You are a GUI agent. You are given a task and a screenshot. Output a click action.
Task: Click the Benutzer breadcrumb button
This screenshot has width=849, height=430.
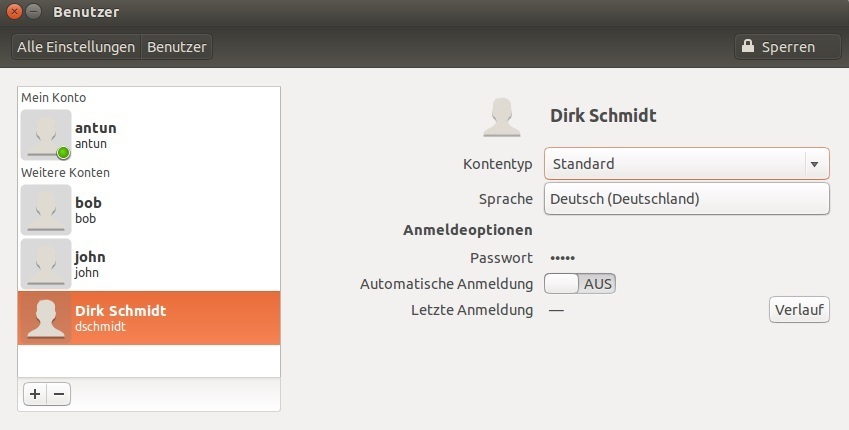click(x=177, y=47)
